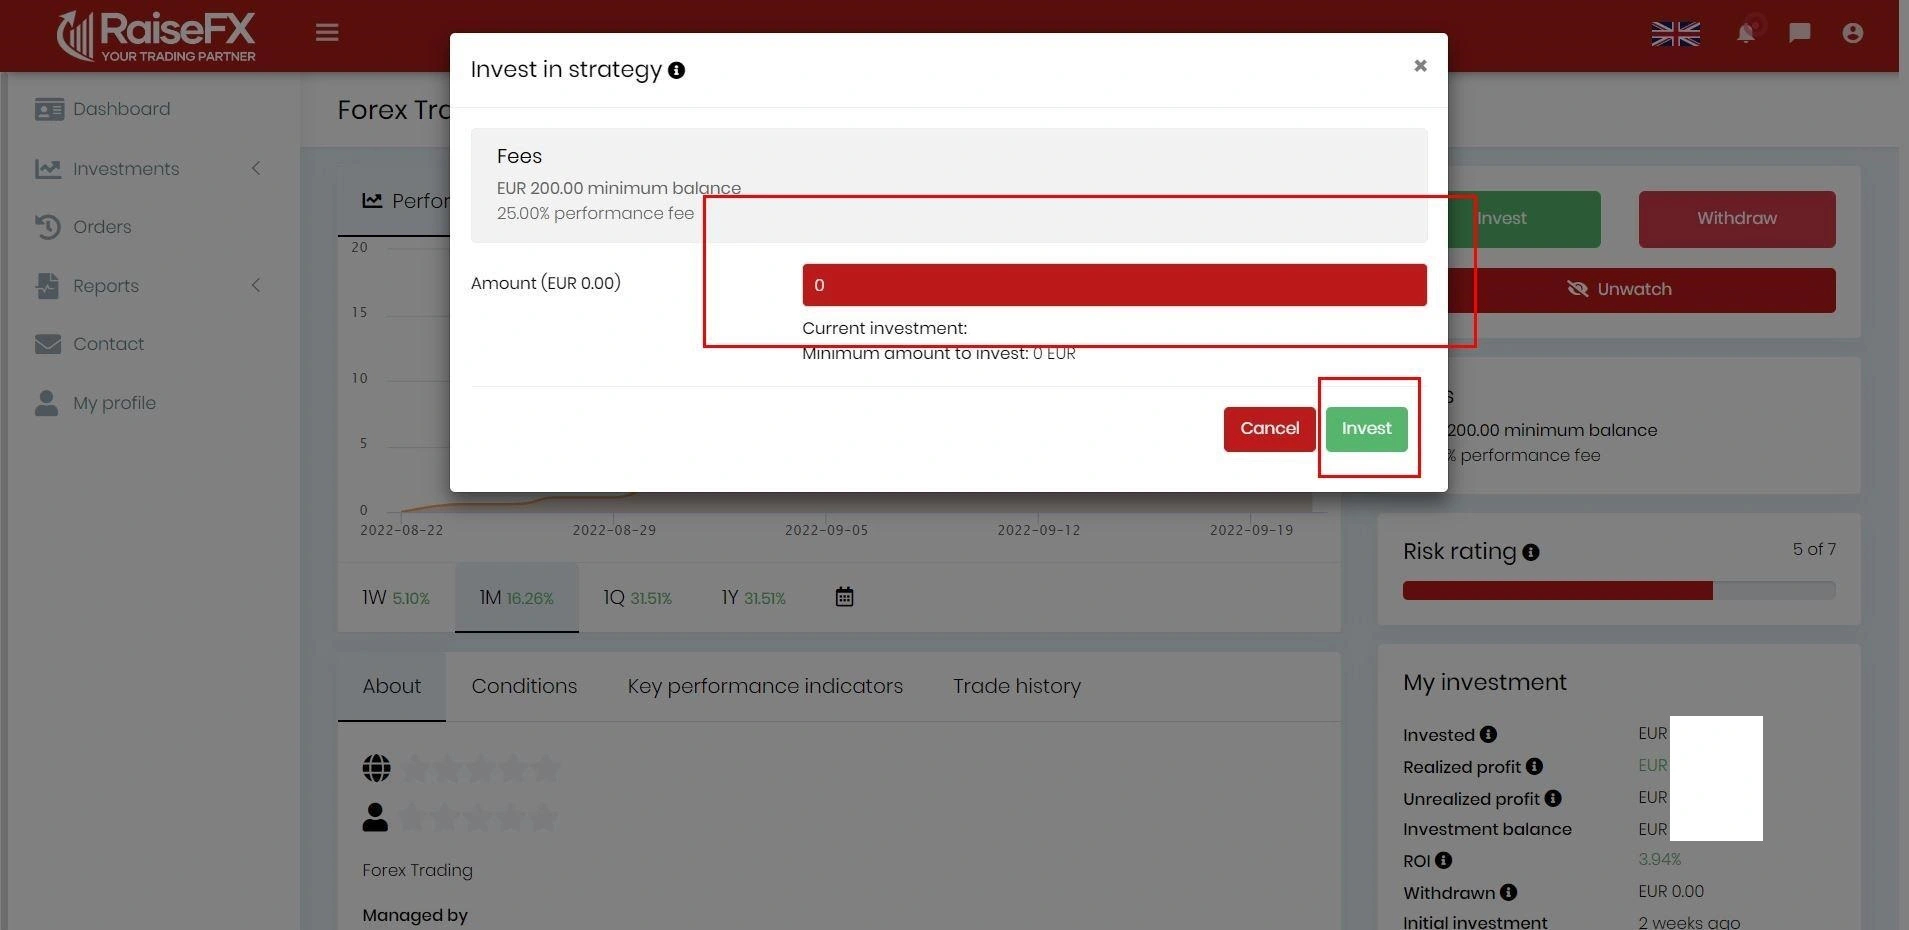The width and height of the screenshot is (1909, 930).
Task: Click the hamburger menu icon in header
Action: click(x=327, y=32)
